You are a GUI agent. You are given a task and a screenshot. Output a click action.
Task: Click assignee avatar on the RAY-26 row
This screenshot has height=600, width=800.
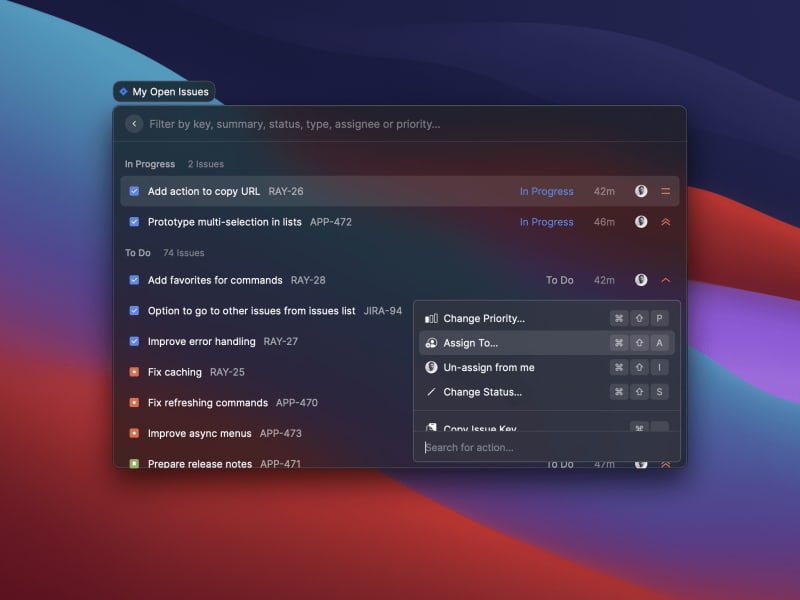coord(641,191)
